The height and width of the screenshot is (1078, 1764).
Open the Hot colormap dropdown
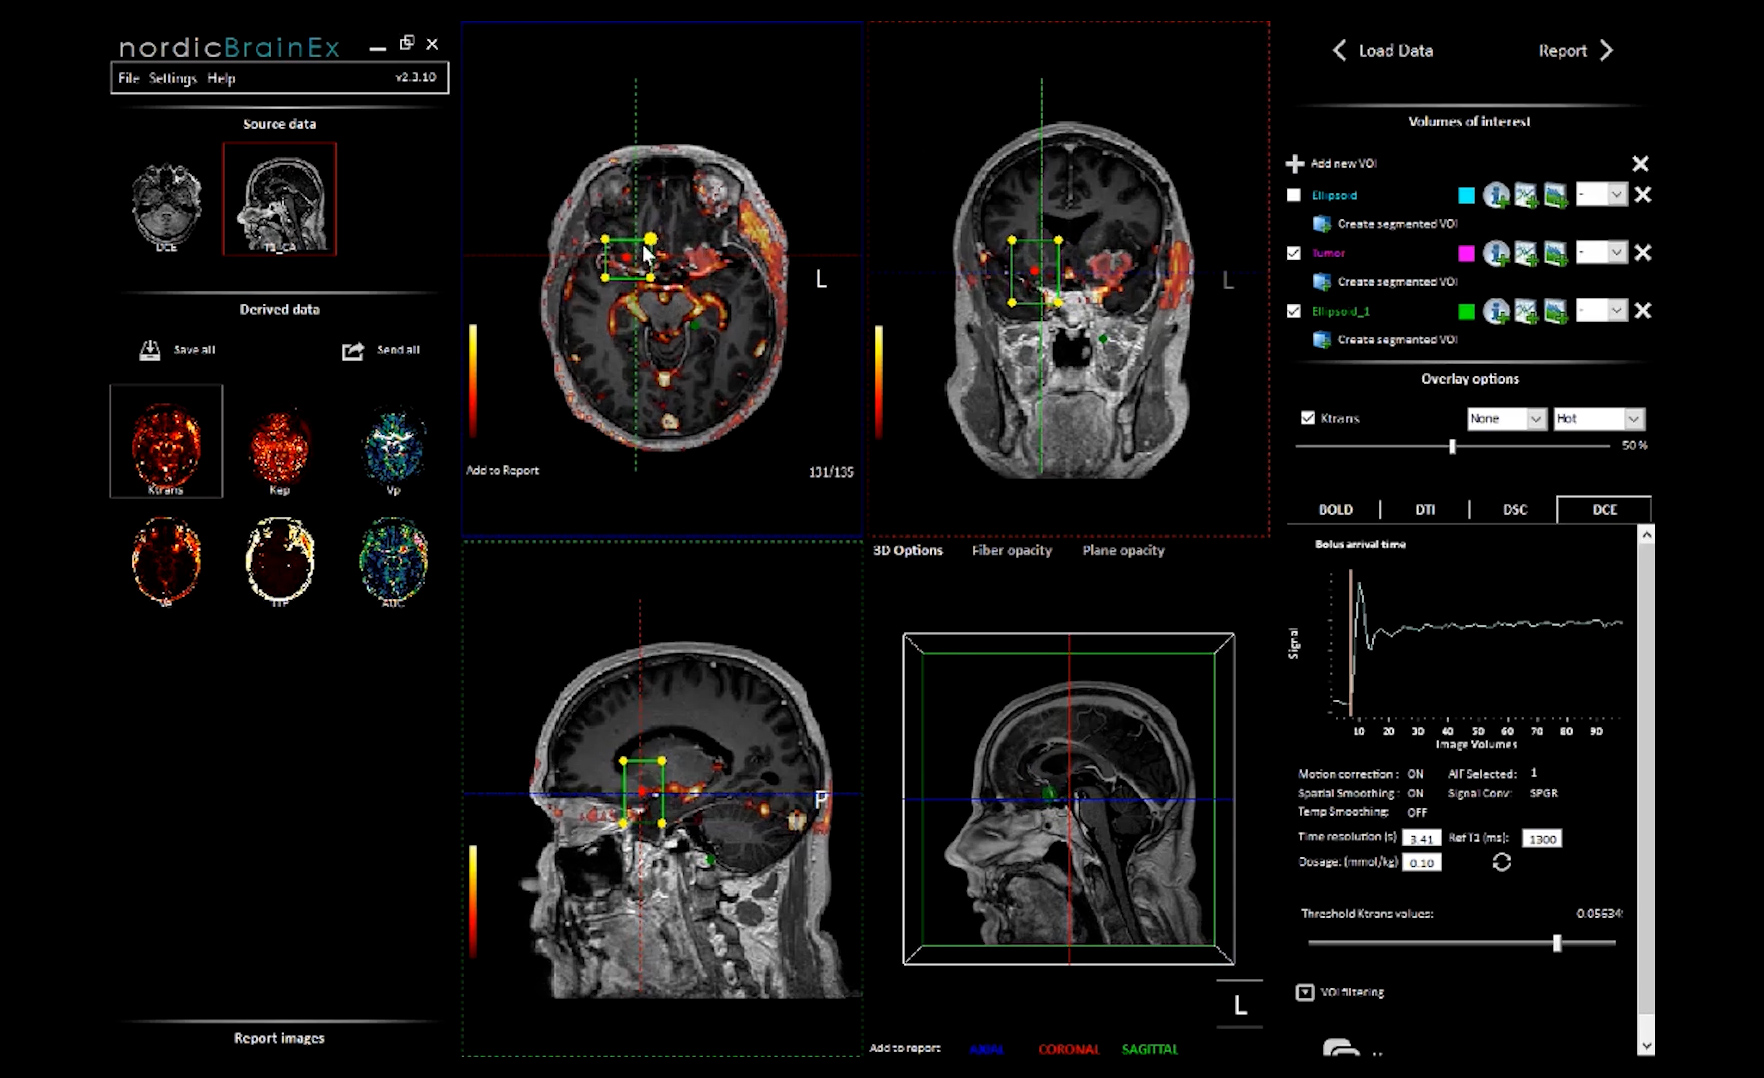(x=1598, y=419)
